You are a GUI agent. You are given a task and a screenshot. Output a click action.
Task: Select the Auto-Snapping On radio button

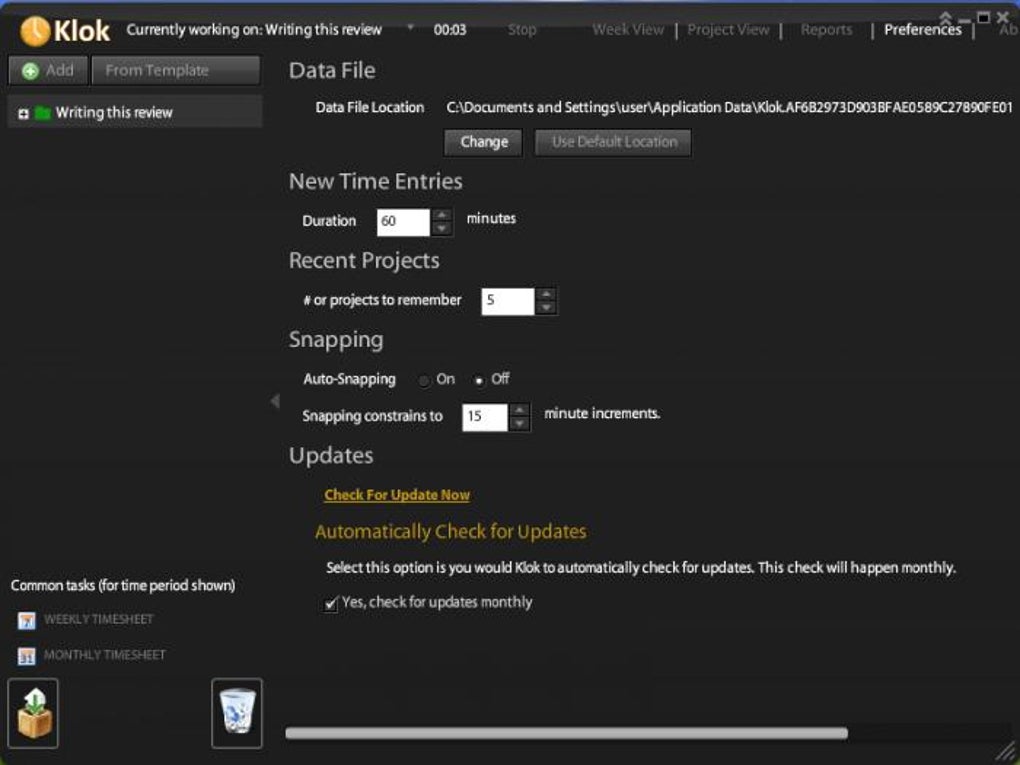tap(424, 381)
